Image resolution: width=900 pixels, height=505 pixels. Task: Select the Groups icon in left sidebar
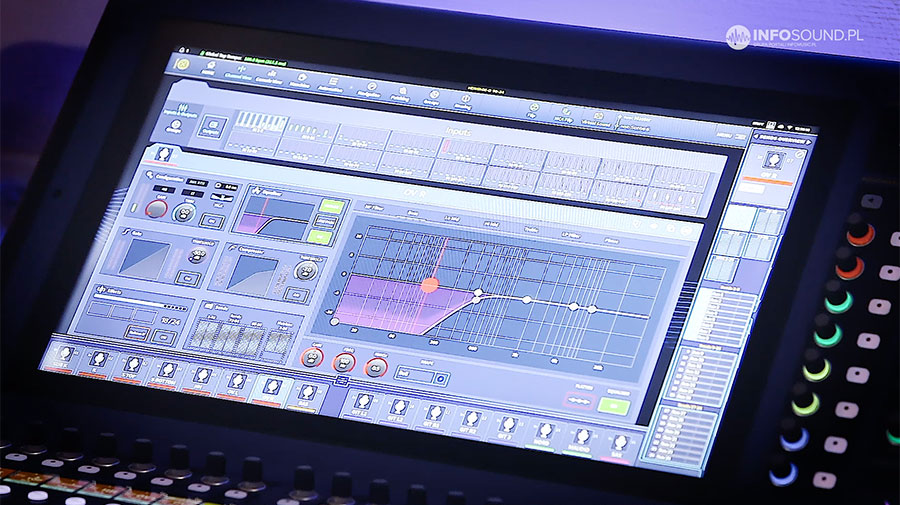pyautogui.click(x=175, y=126)
